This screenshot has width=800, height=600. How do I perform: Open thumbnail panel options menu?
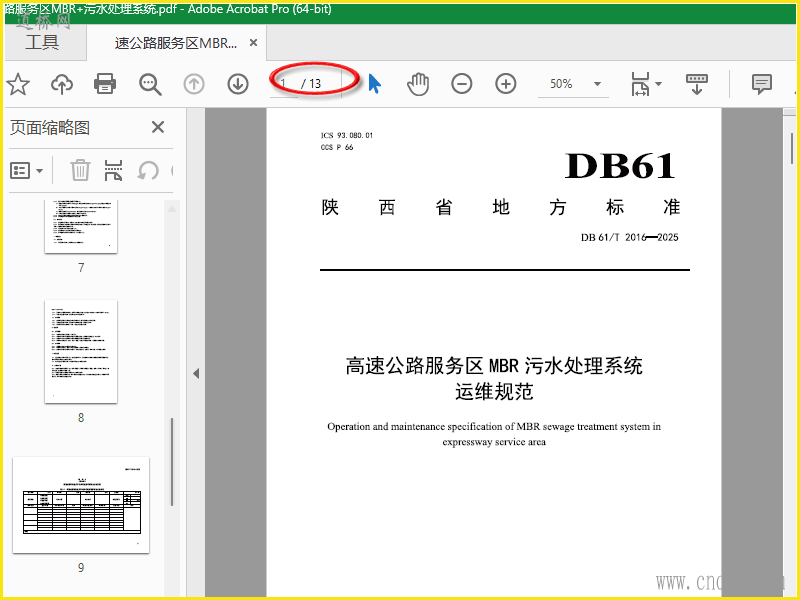(x=27, y=170)
